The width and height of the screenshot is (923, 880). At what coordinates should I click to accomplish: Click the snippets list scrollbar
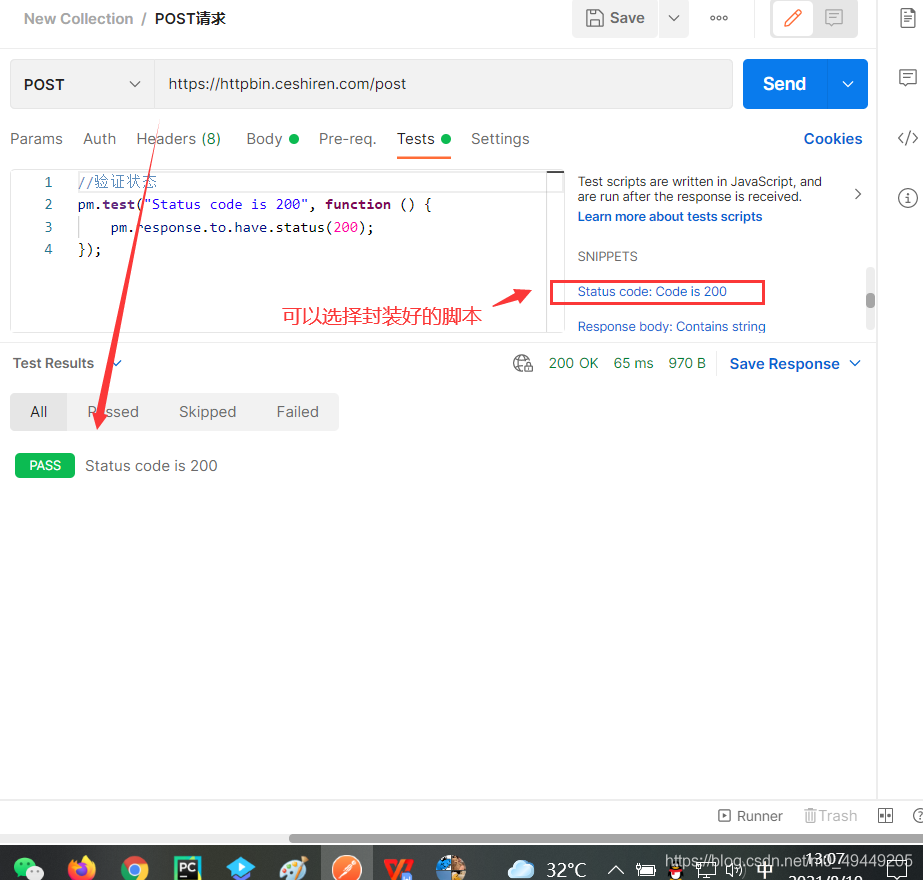(870, 300)
